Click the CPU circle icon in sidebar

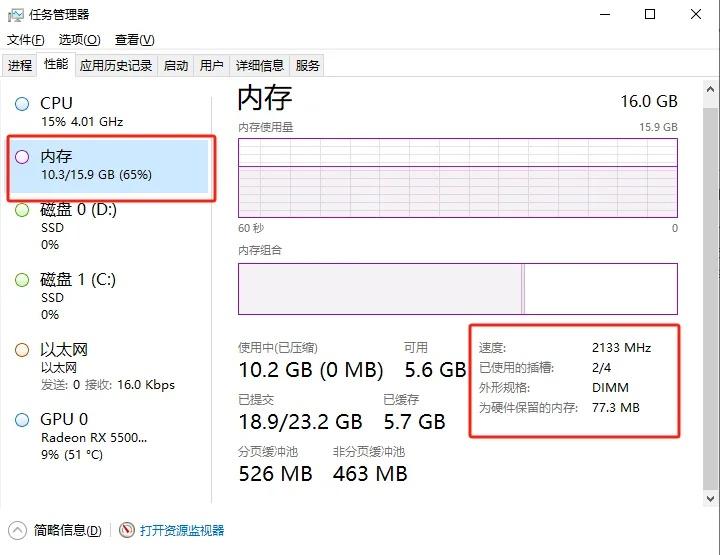(22, 103)
